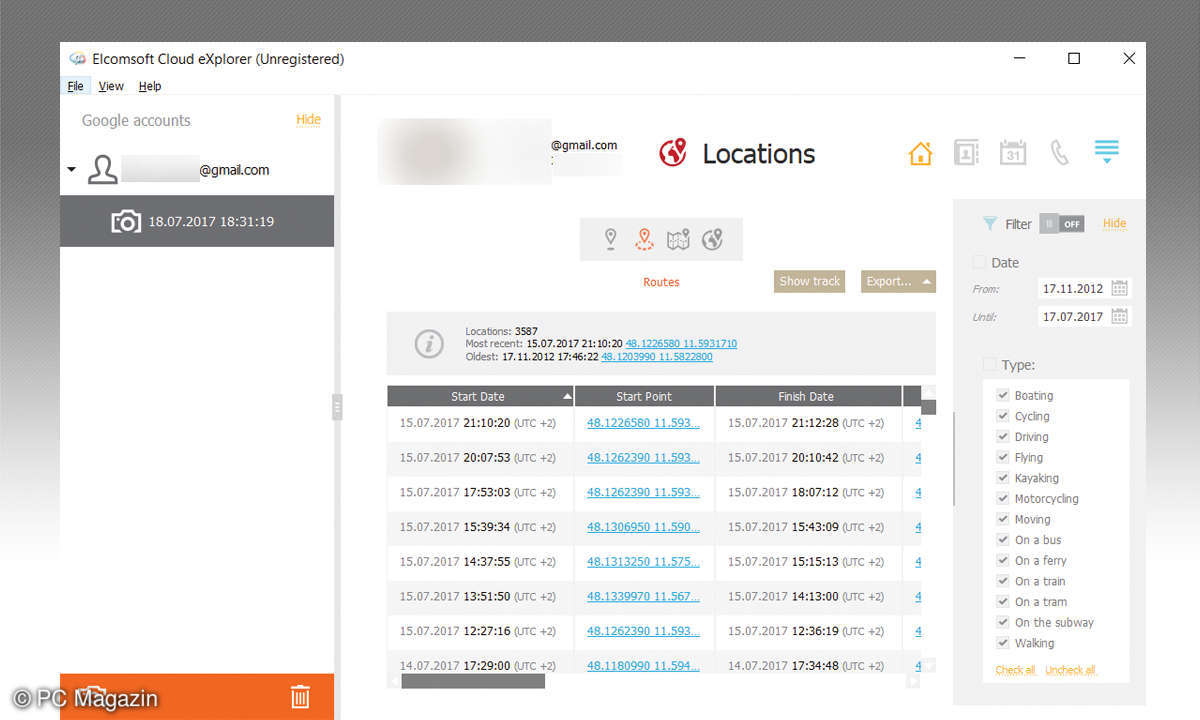Uncheck the On a train type
This screenshot has height=720, width=1200.
1002,581
